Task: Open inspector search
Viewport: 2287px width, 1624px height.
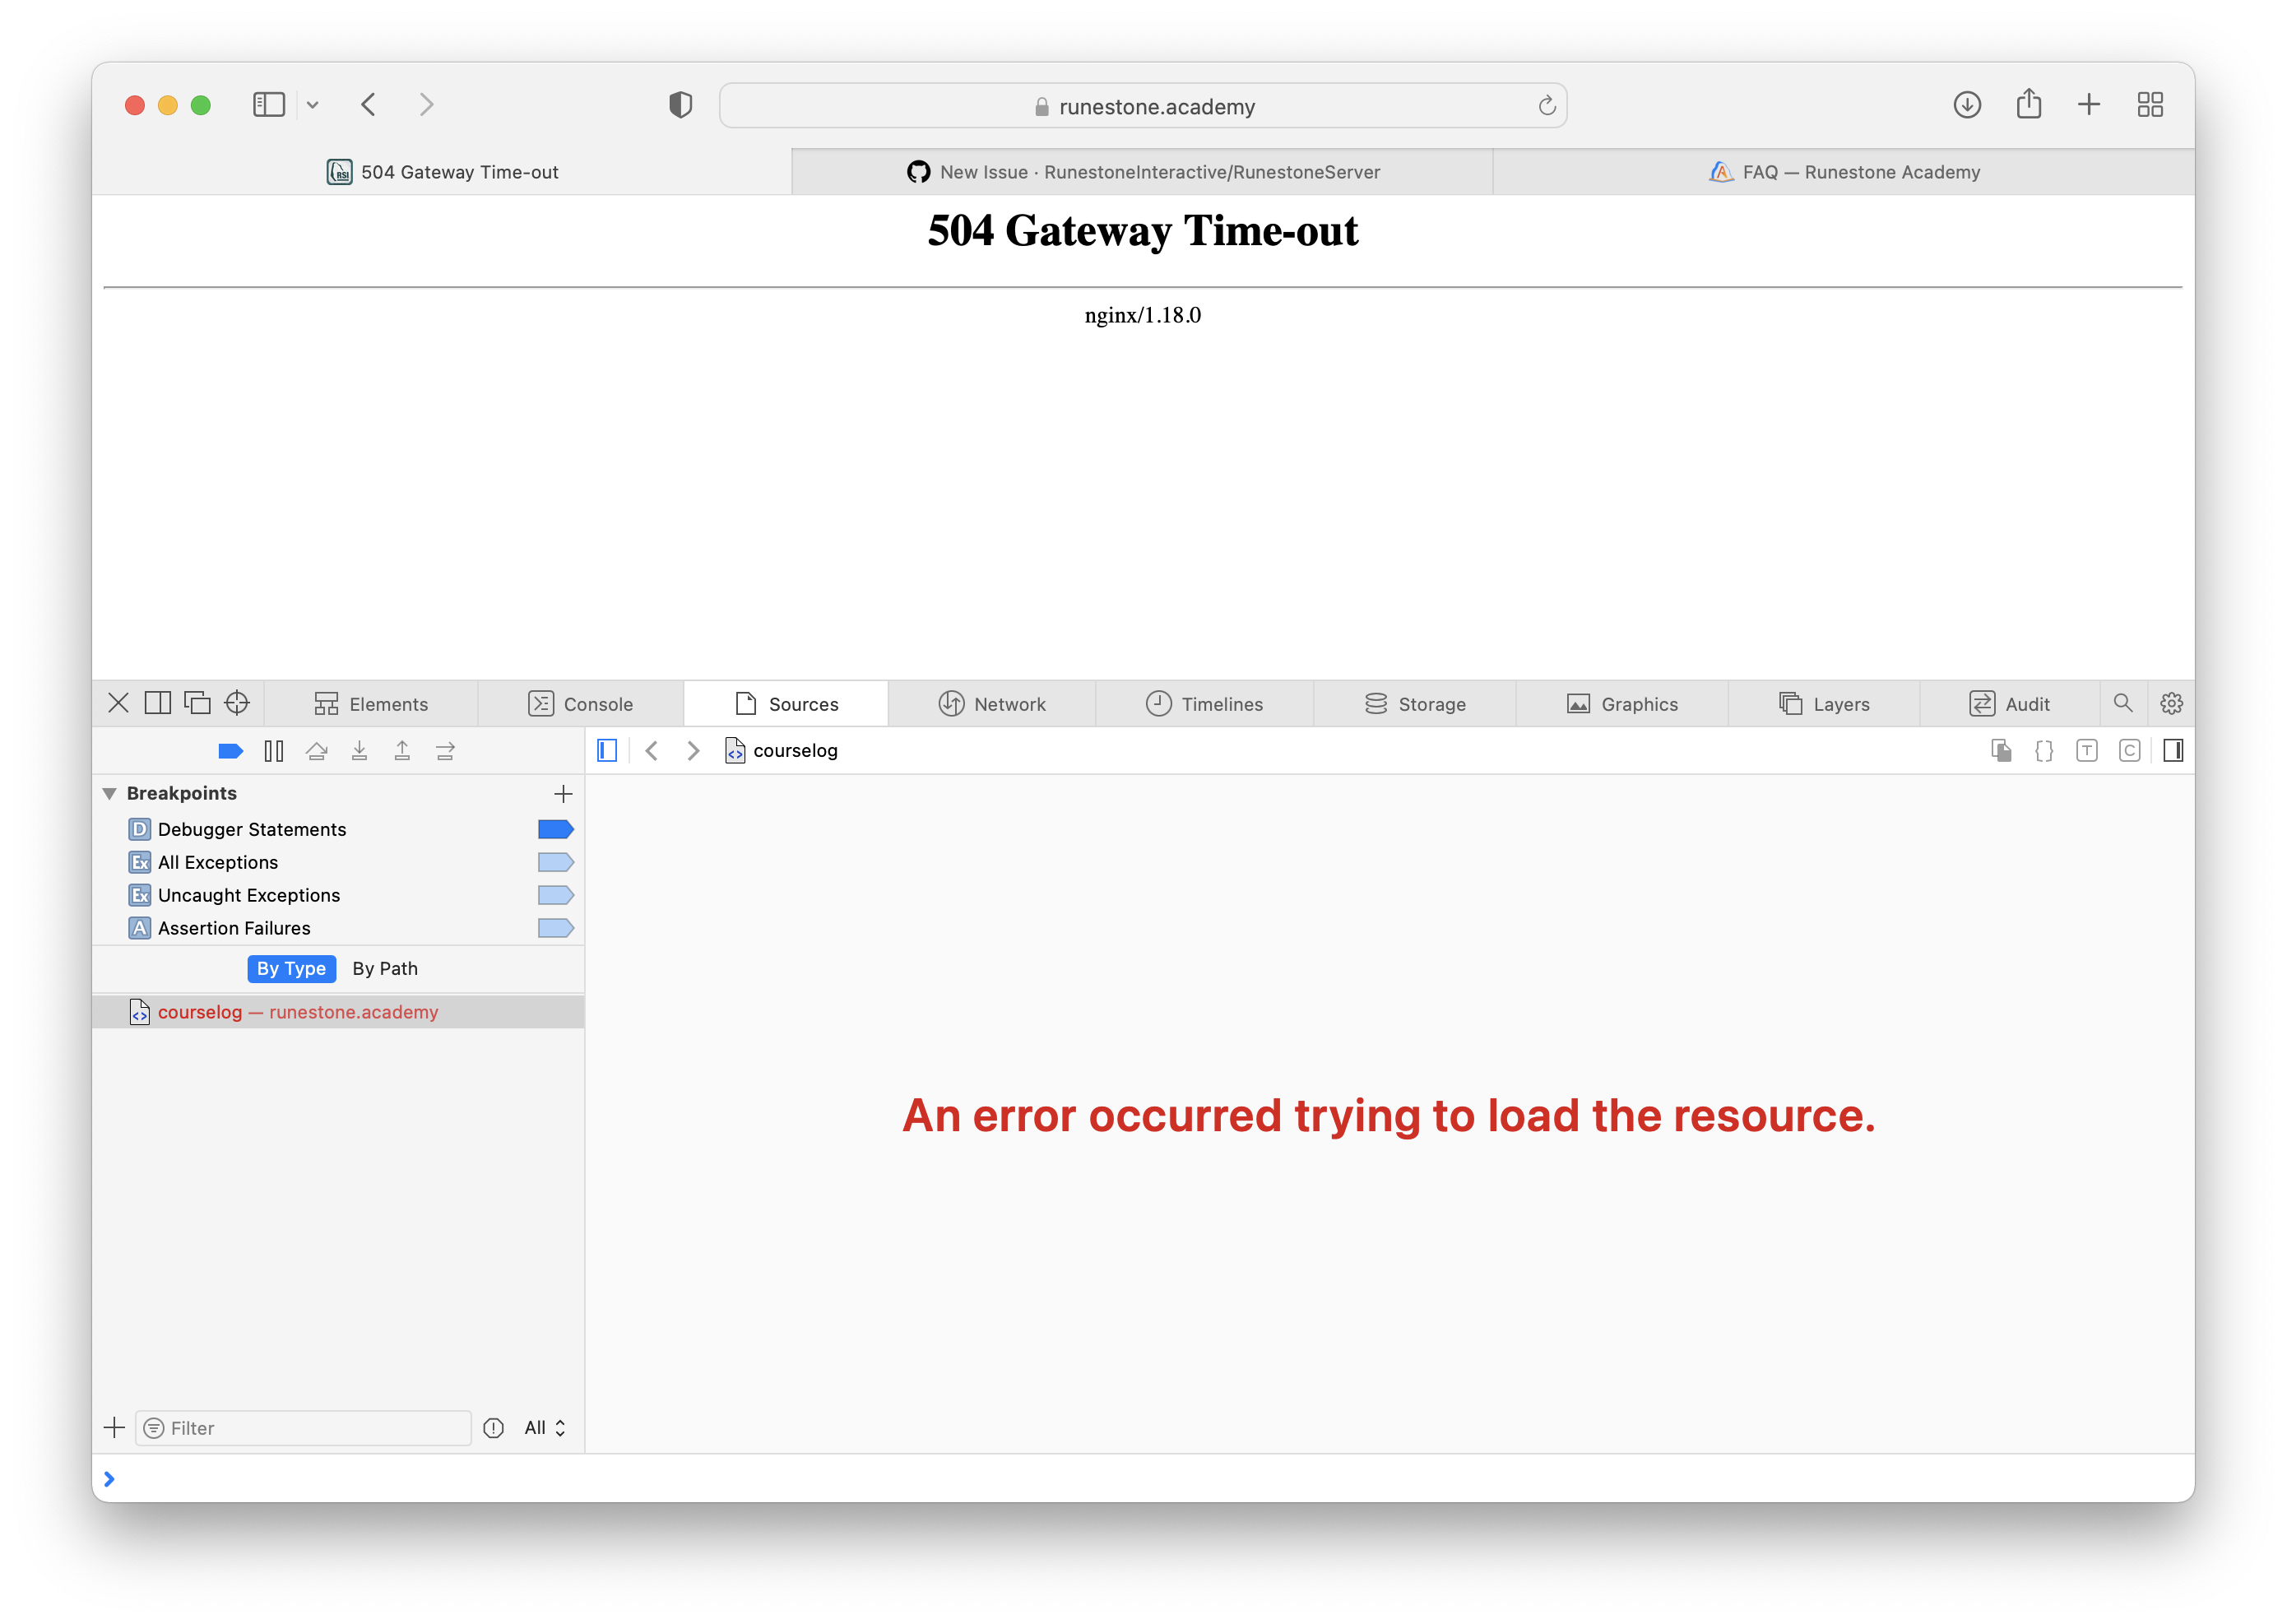Action: [x=2123, y=703]
